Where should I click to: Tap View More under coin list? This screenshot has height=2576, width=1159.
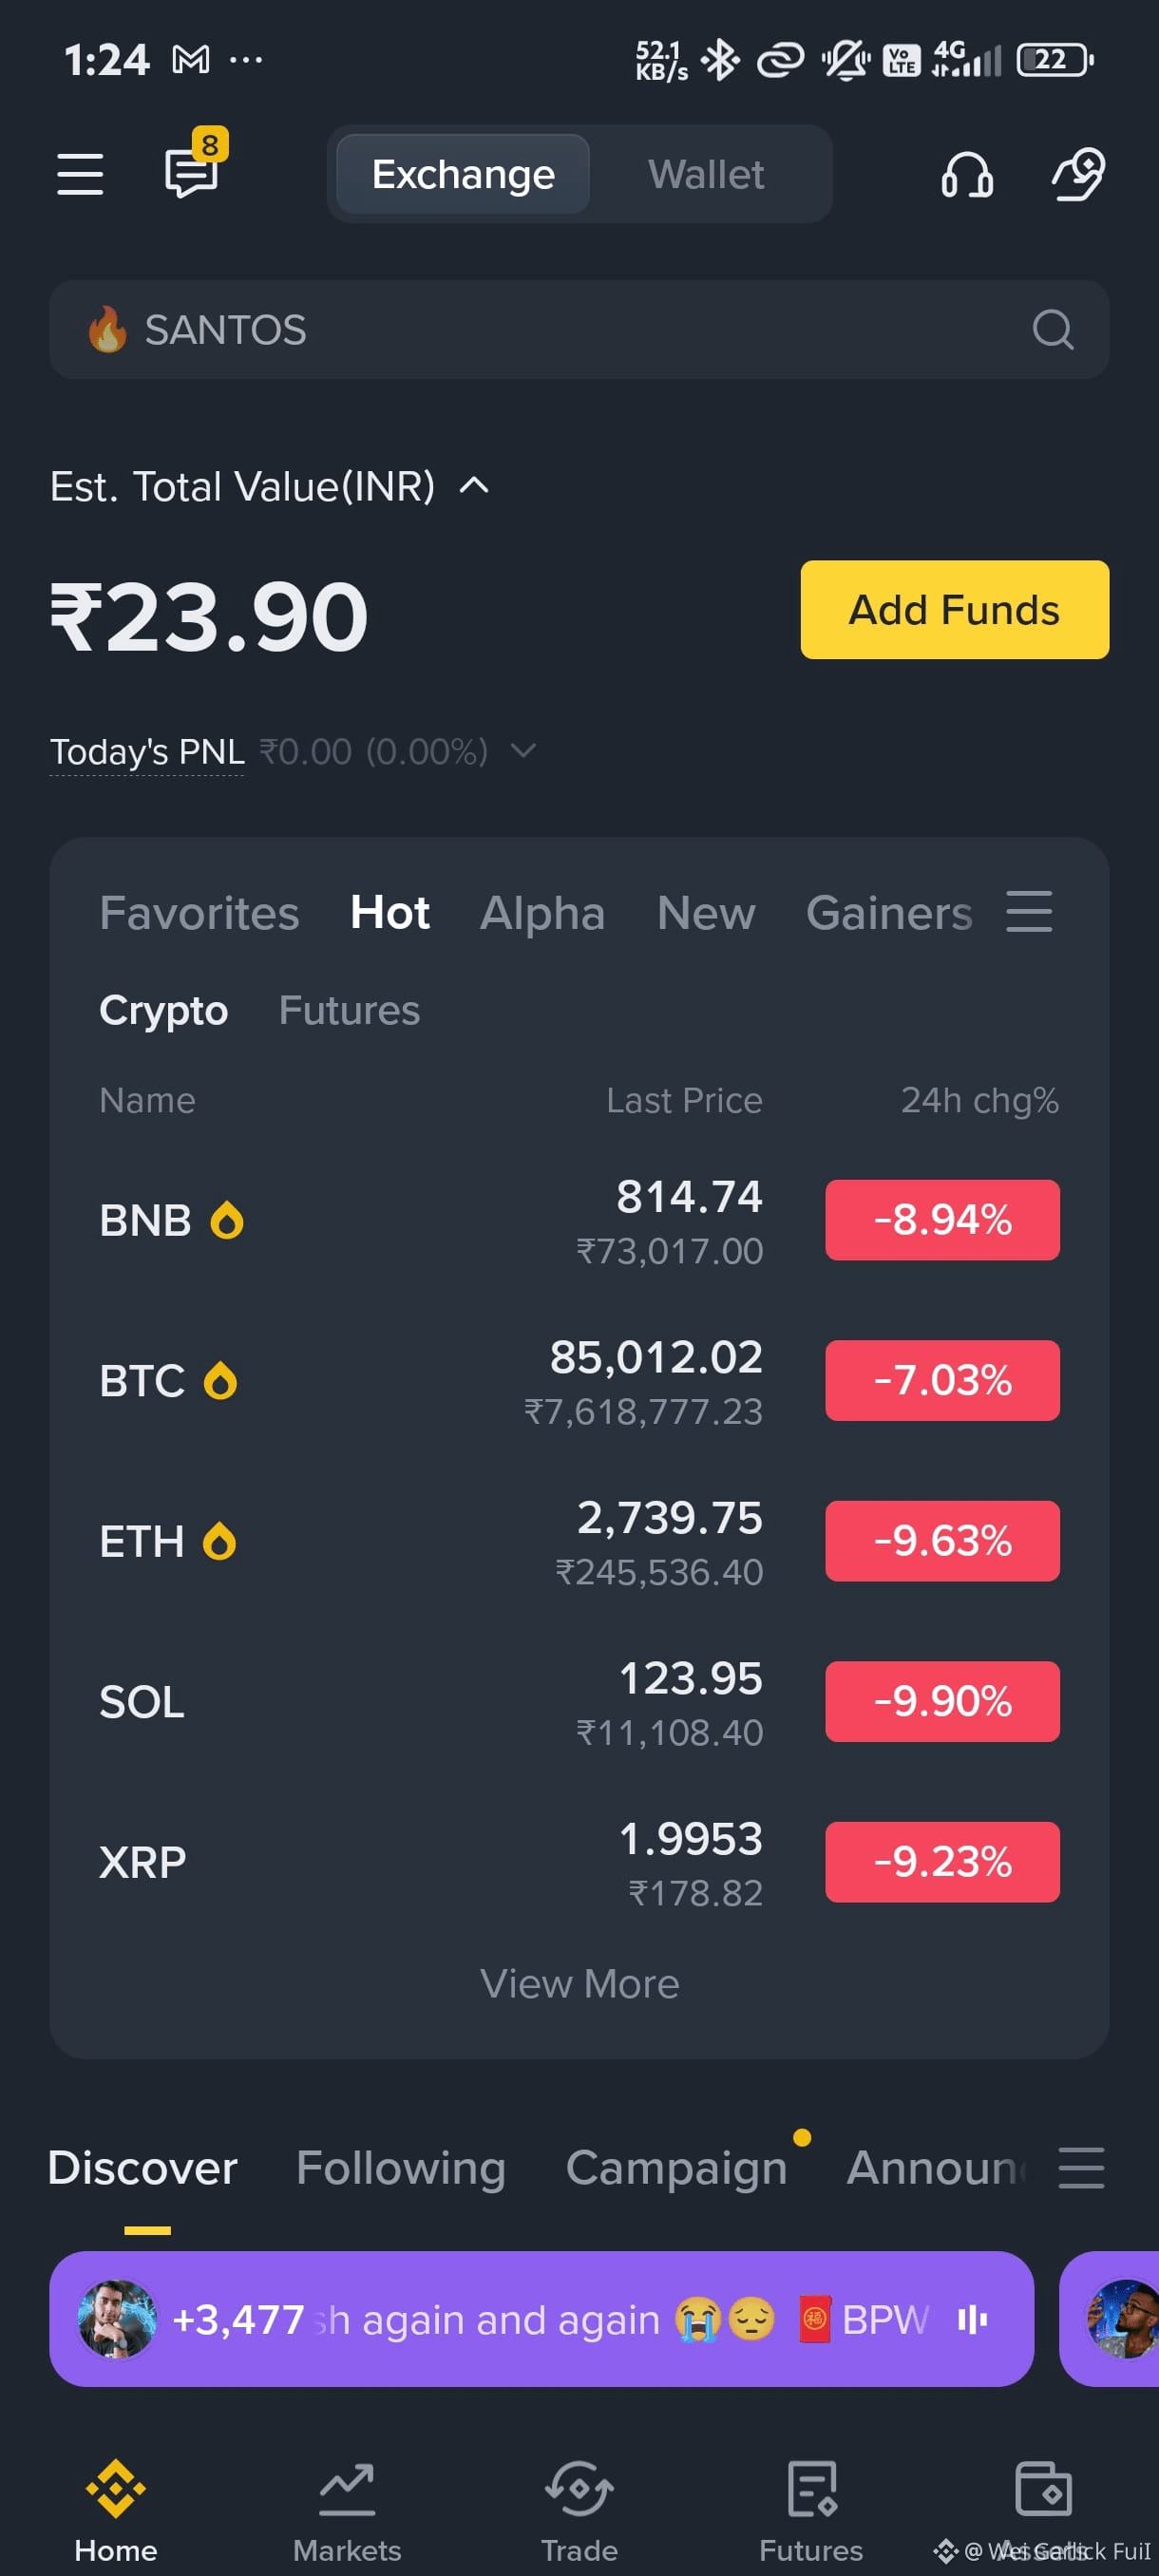click(579, 1983)
